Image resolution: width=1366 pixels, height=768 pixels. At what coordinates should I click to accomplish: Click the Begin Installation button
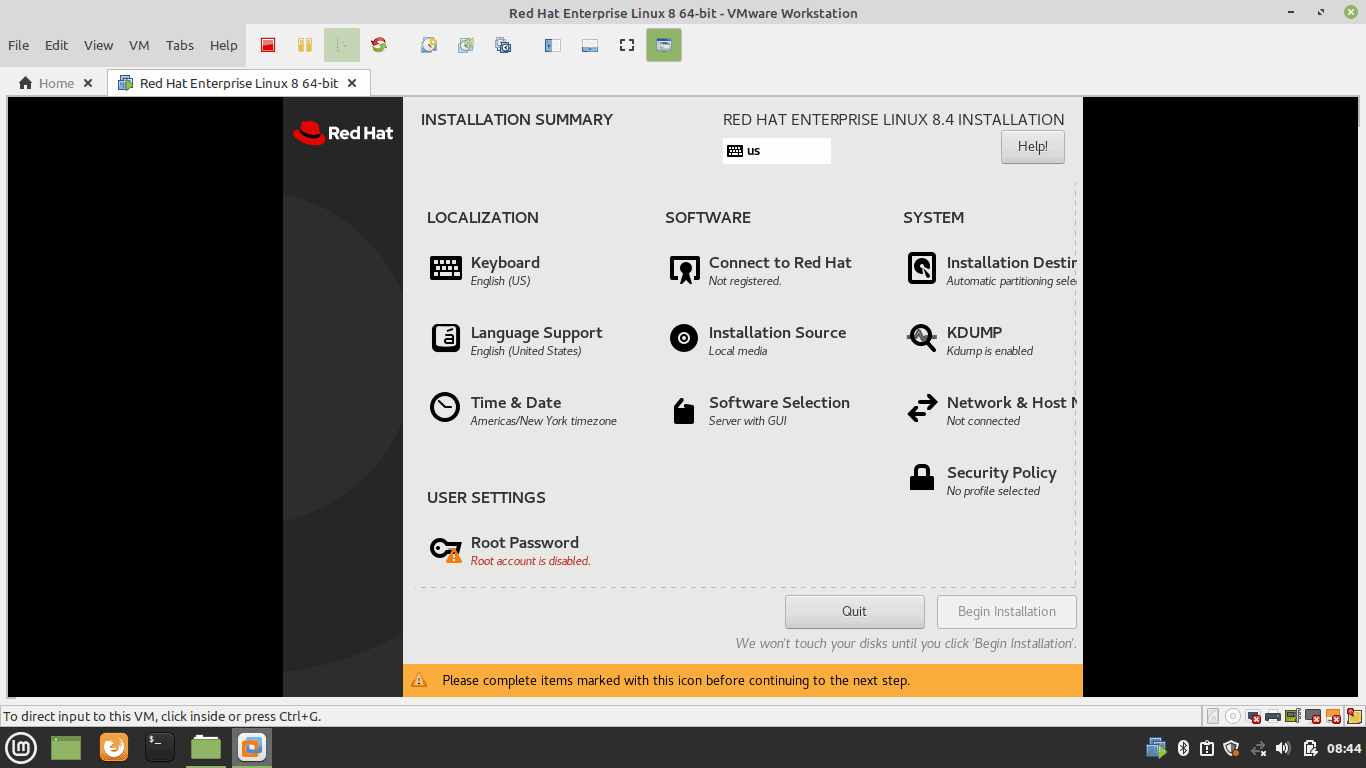point(1007,611)
